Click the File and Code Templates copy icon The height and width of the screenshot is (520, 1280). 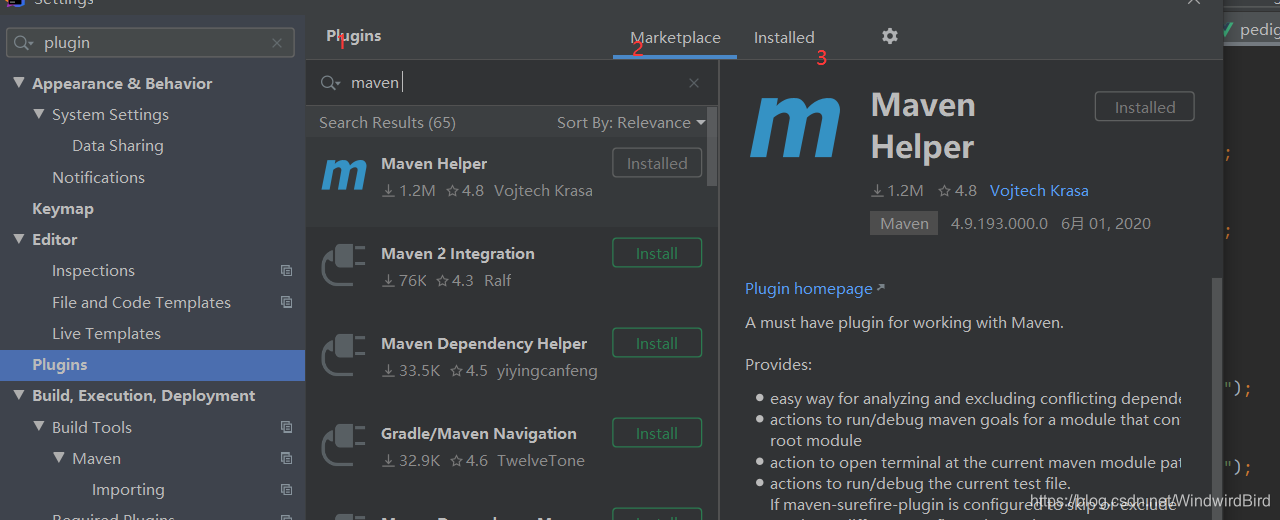click(x=287, y=302)
